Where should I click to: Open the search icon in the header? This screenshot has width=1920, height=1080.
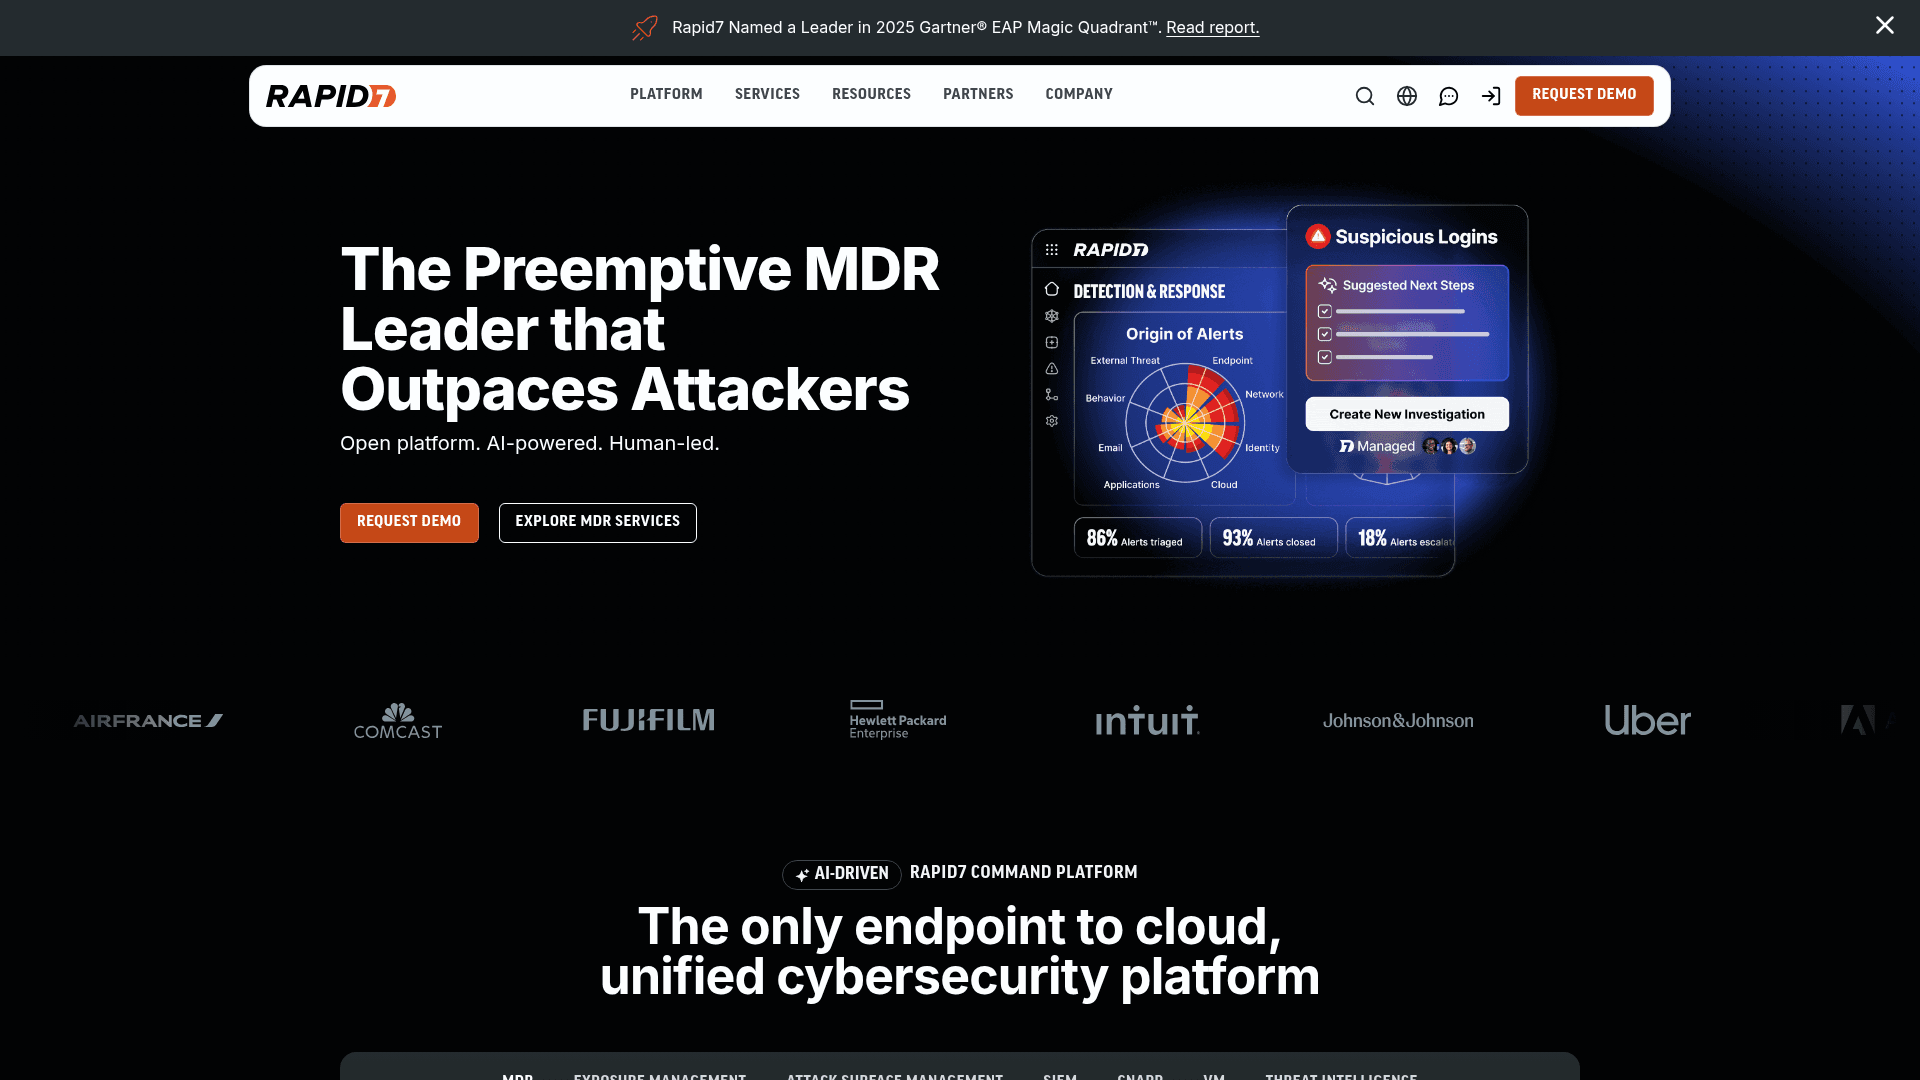pos(1364,96)
